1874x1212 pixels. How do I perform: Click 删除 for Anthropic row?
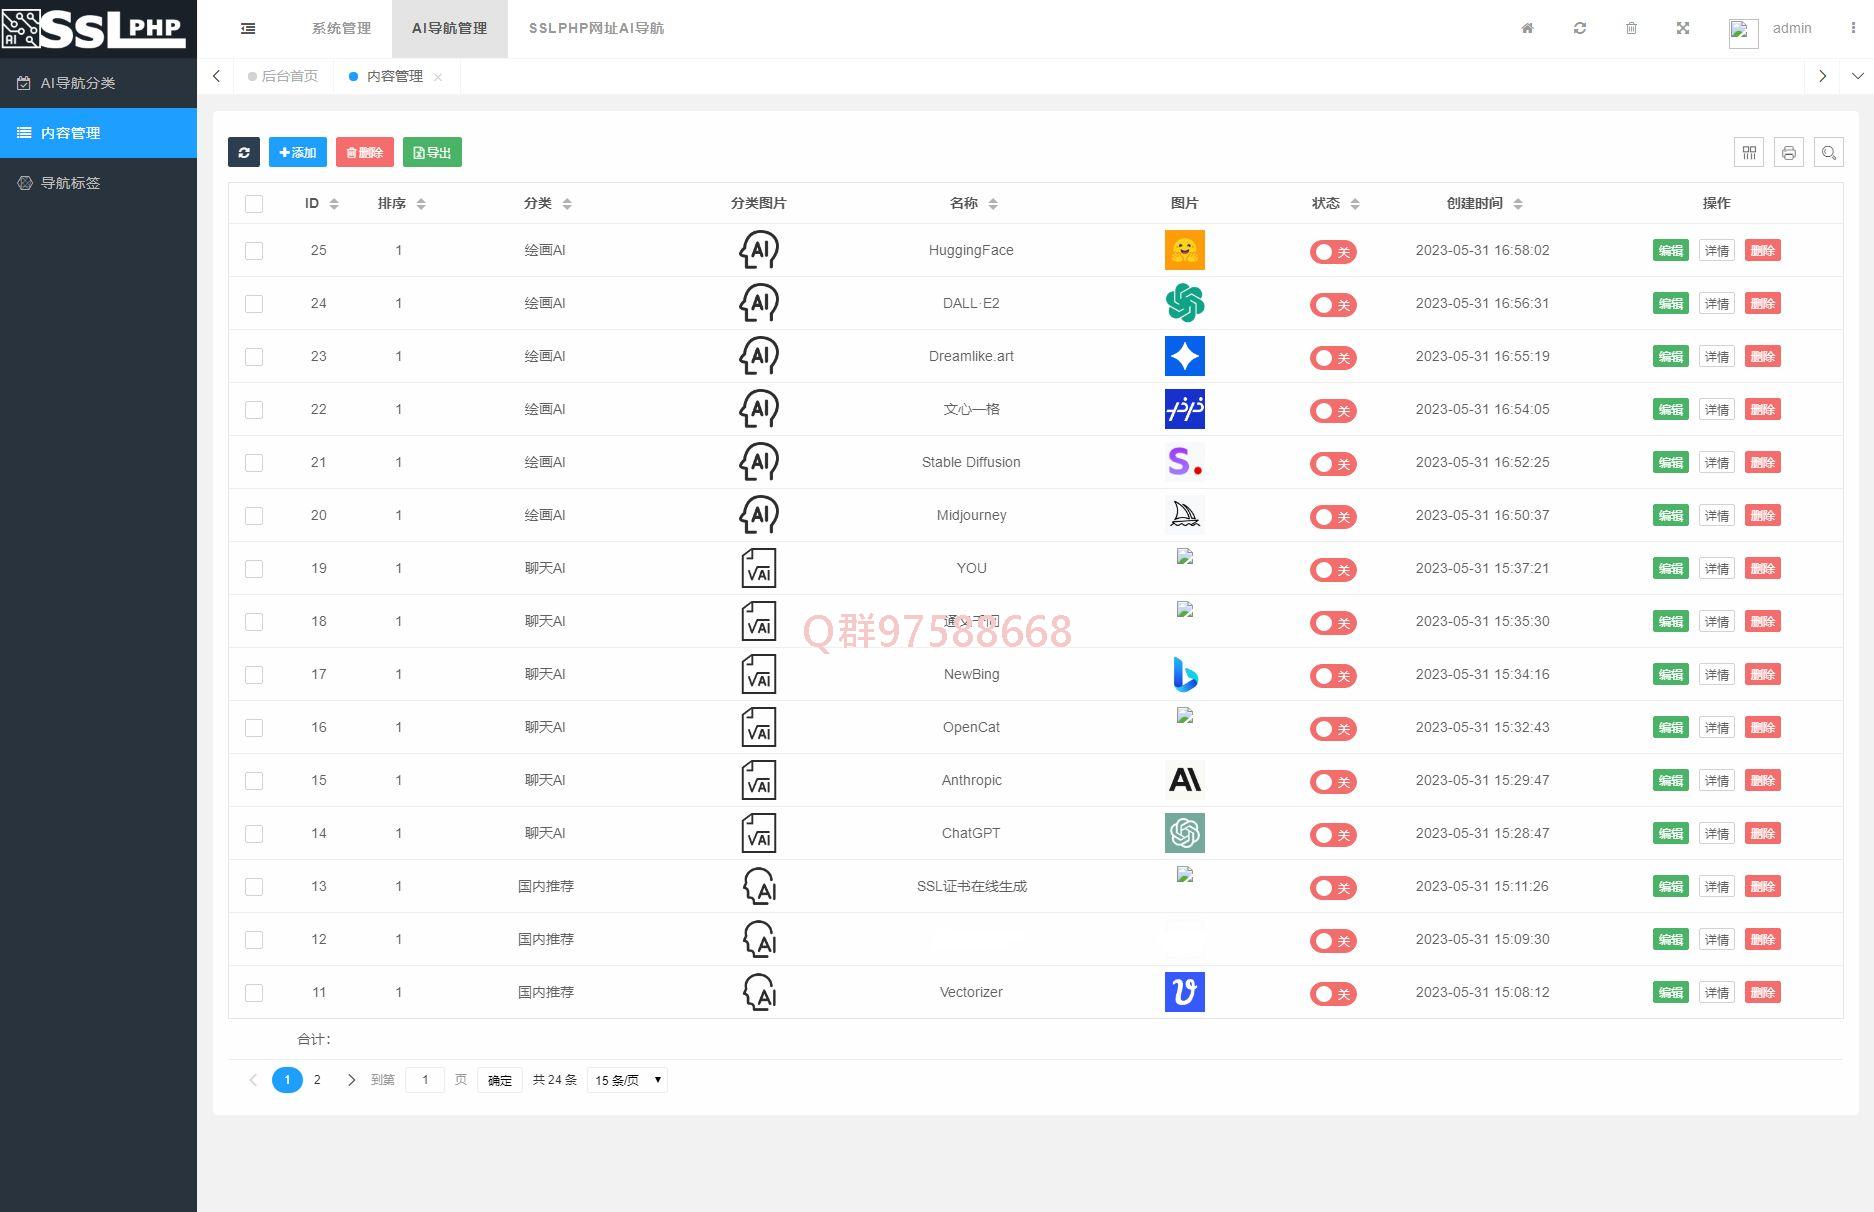tap(1763, 780)
